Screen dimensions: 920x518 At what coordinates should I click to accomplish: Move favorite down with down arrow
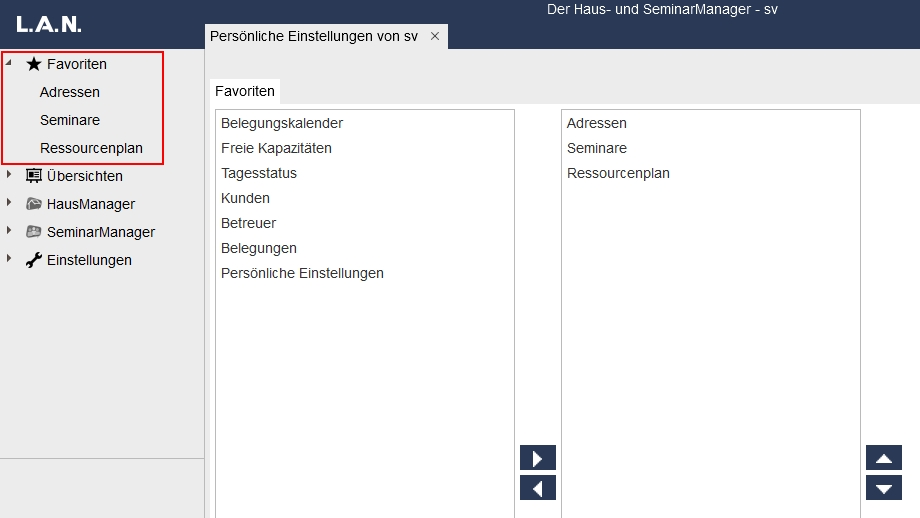point(884,488)
